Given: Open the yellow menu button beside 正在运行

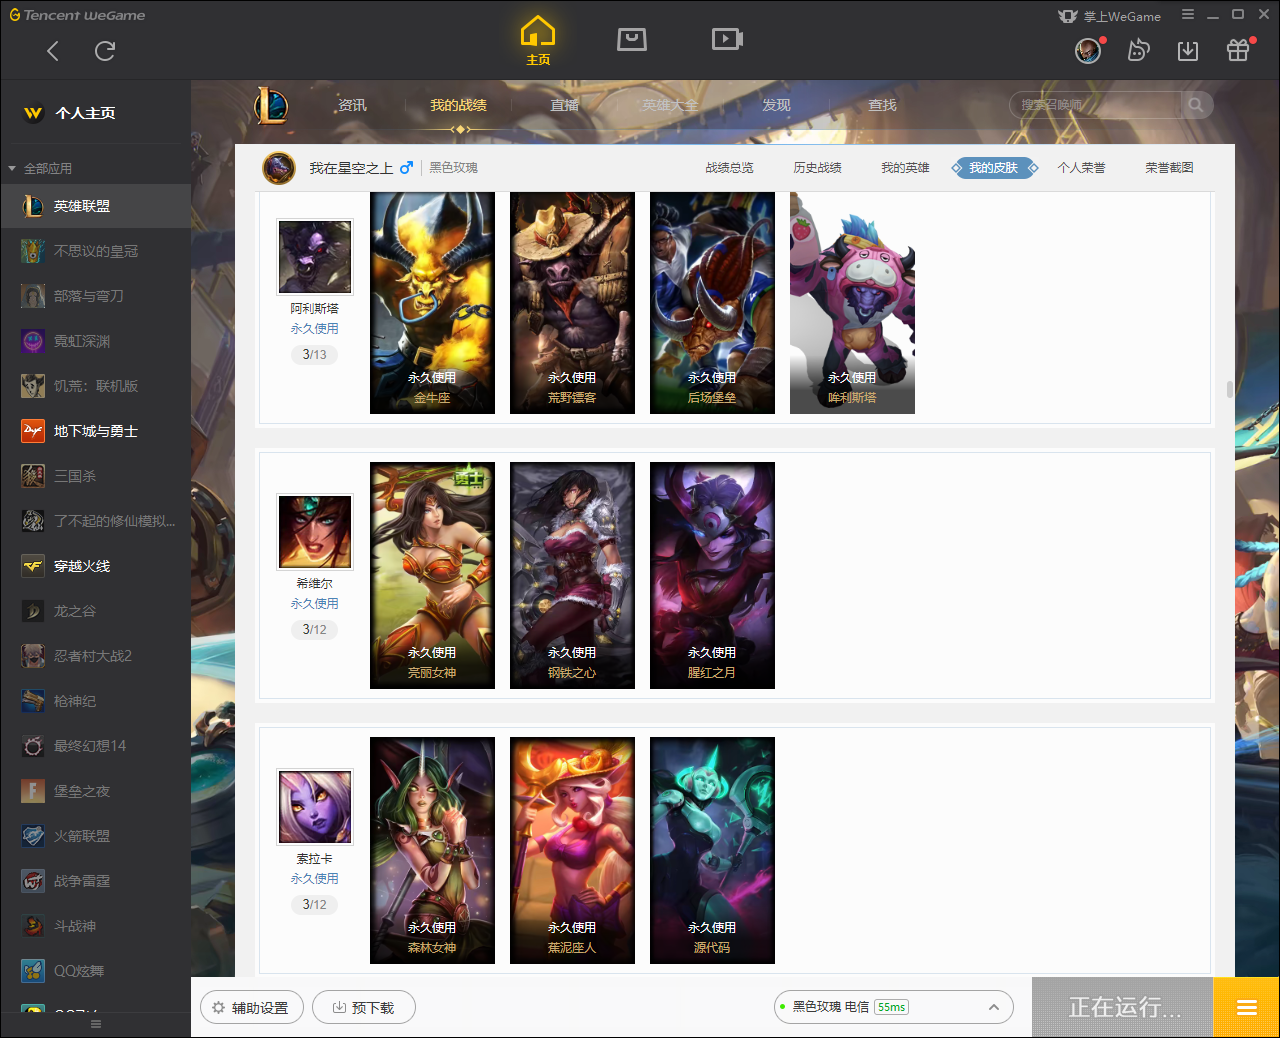Looking at the screenshot, I should [x=1246, y=1007].
